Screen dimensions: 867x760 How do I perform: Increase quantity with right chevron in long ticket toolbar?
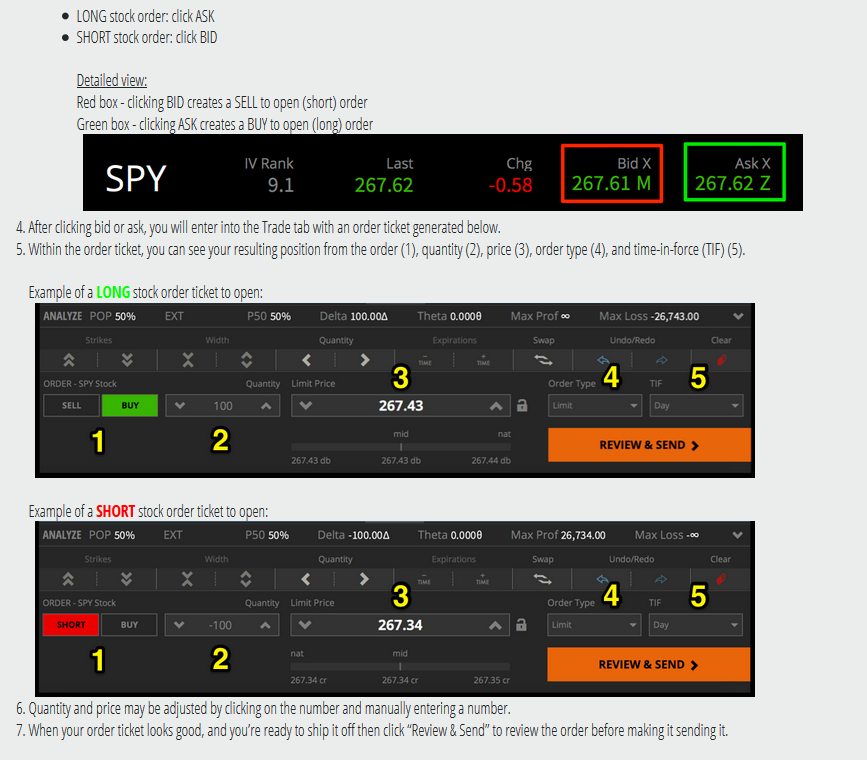tap(365, 361)
